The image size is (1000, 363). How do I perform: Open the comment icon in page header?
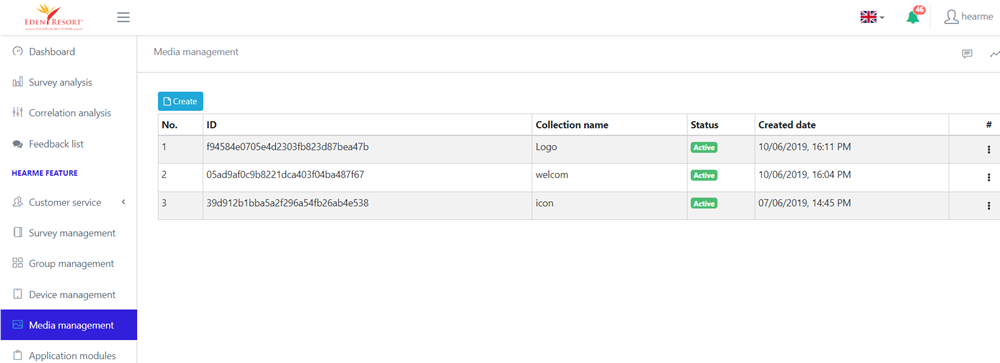point(967,54)
